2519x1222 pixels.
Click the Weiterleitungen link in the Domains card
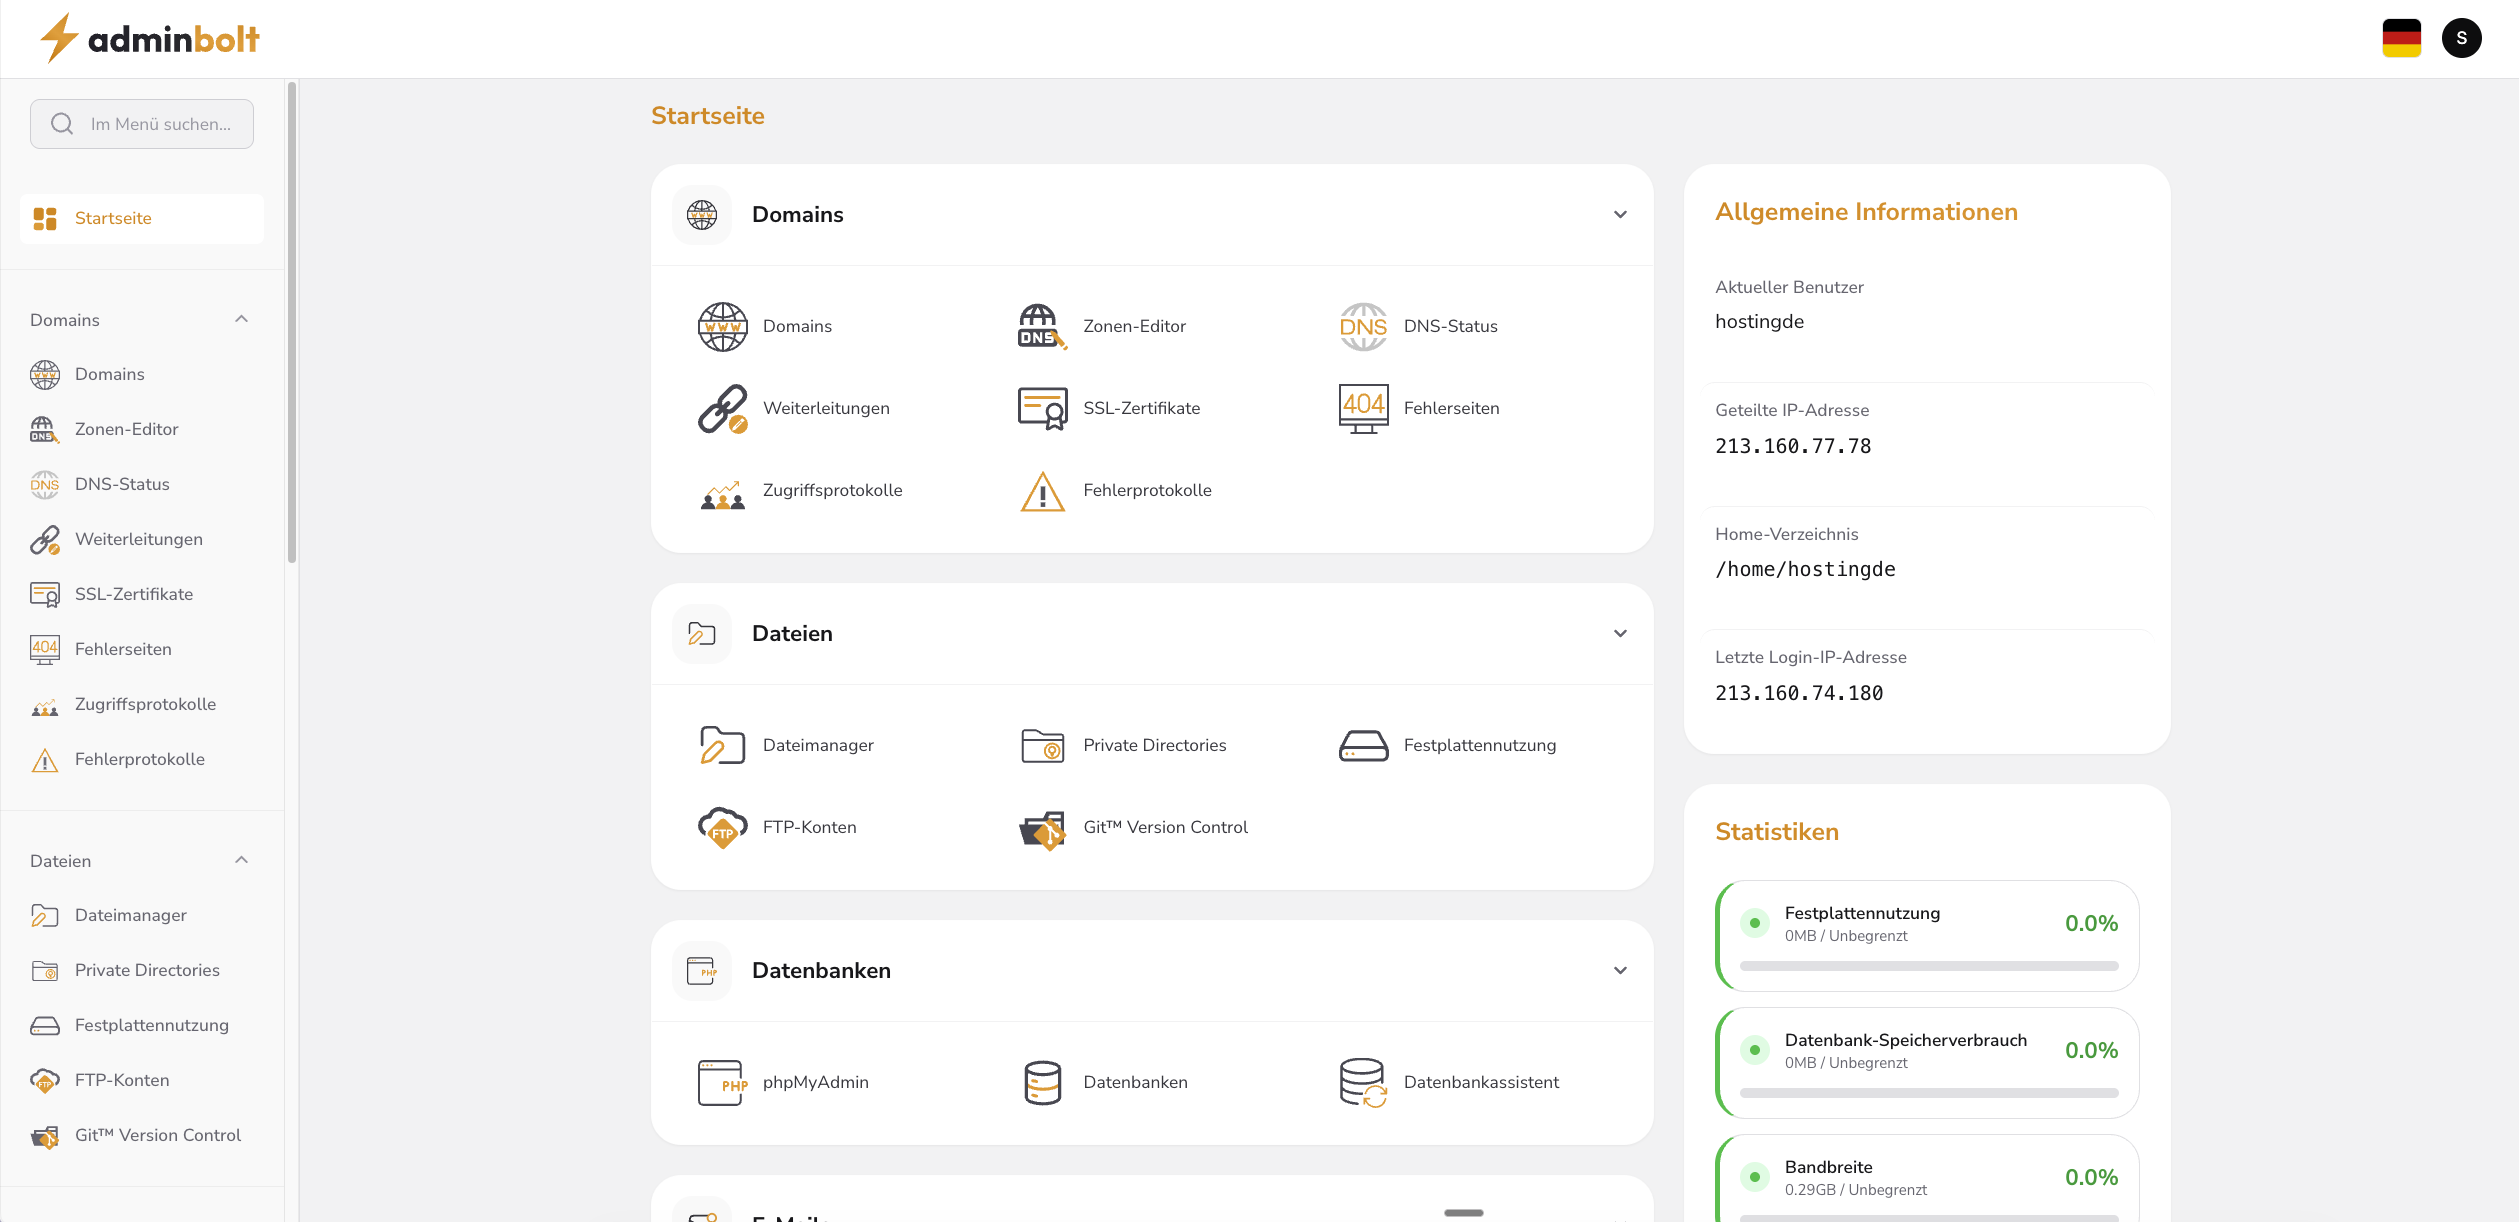tap(826, 408)
